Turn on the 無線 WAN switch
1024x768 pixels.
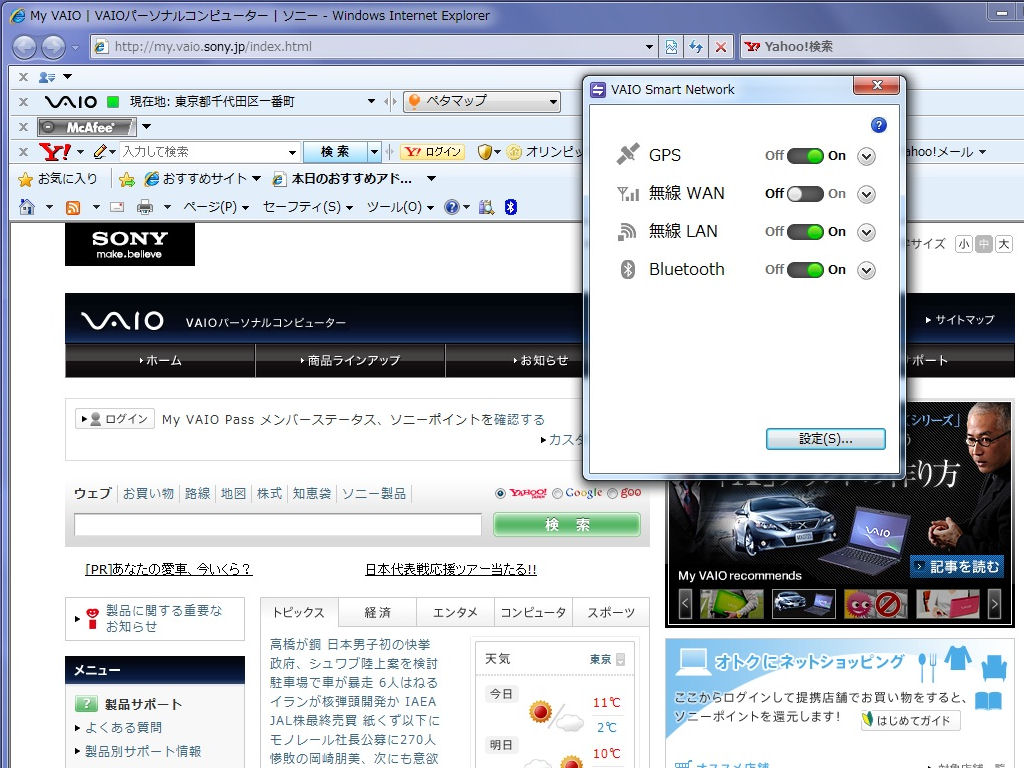[805, 193]
